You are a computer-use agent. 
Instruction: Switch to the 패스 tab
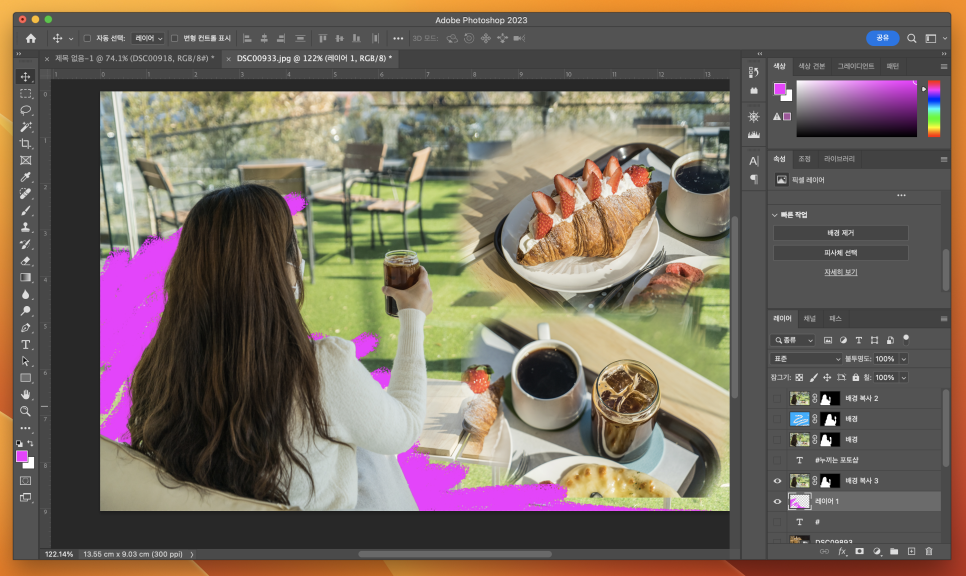[835, 318]
